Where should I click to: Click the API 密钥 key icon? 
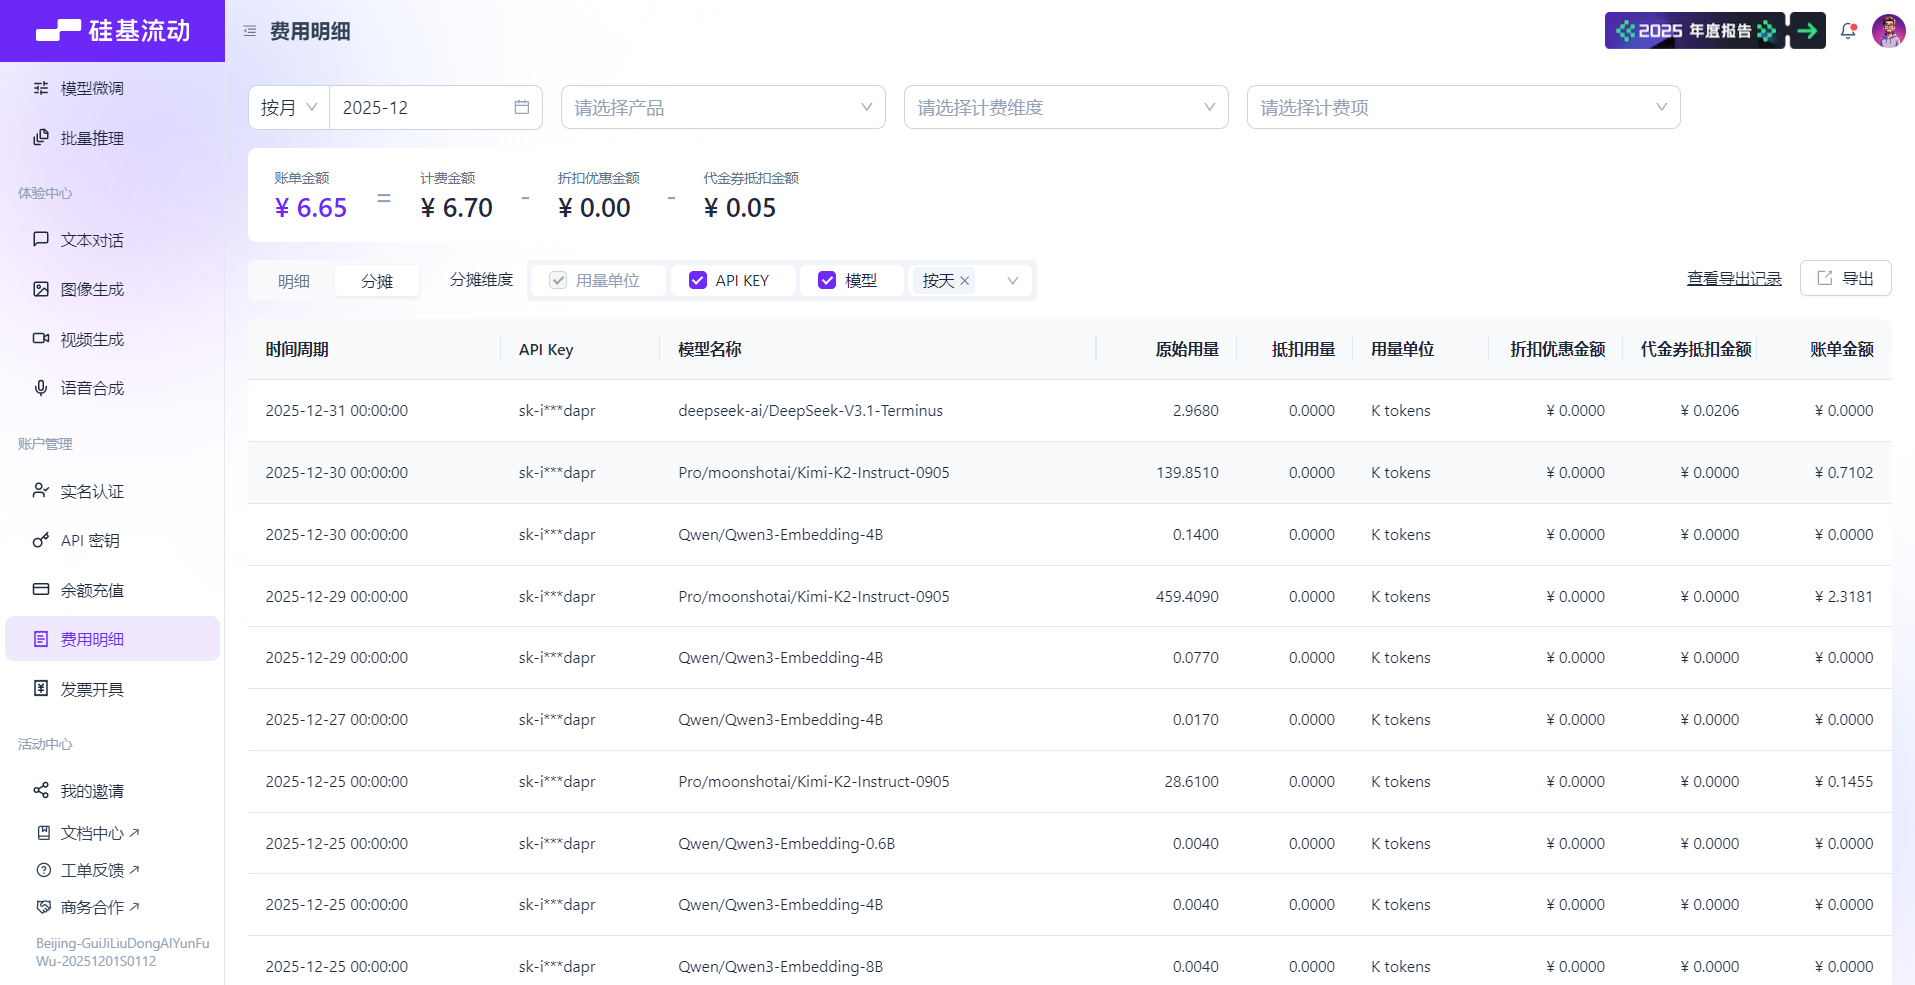41,540
